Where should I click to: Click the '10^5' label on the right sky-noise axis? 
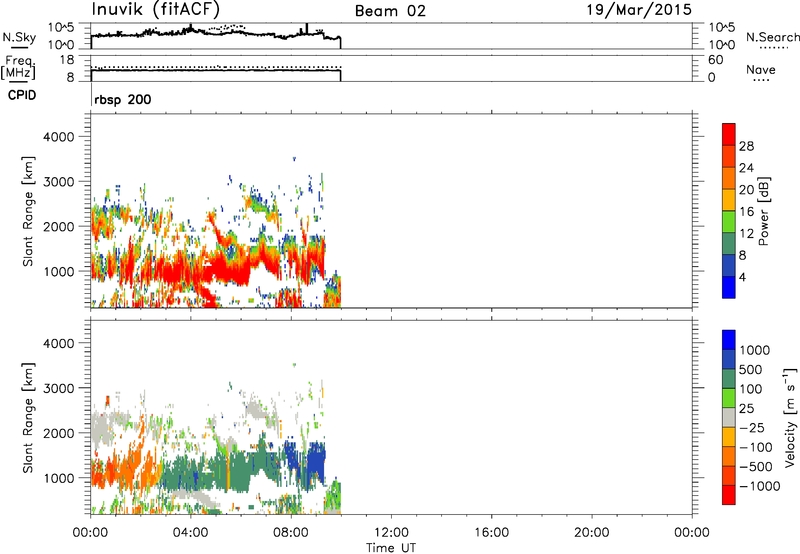click(722, 27)
